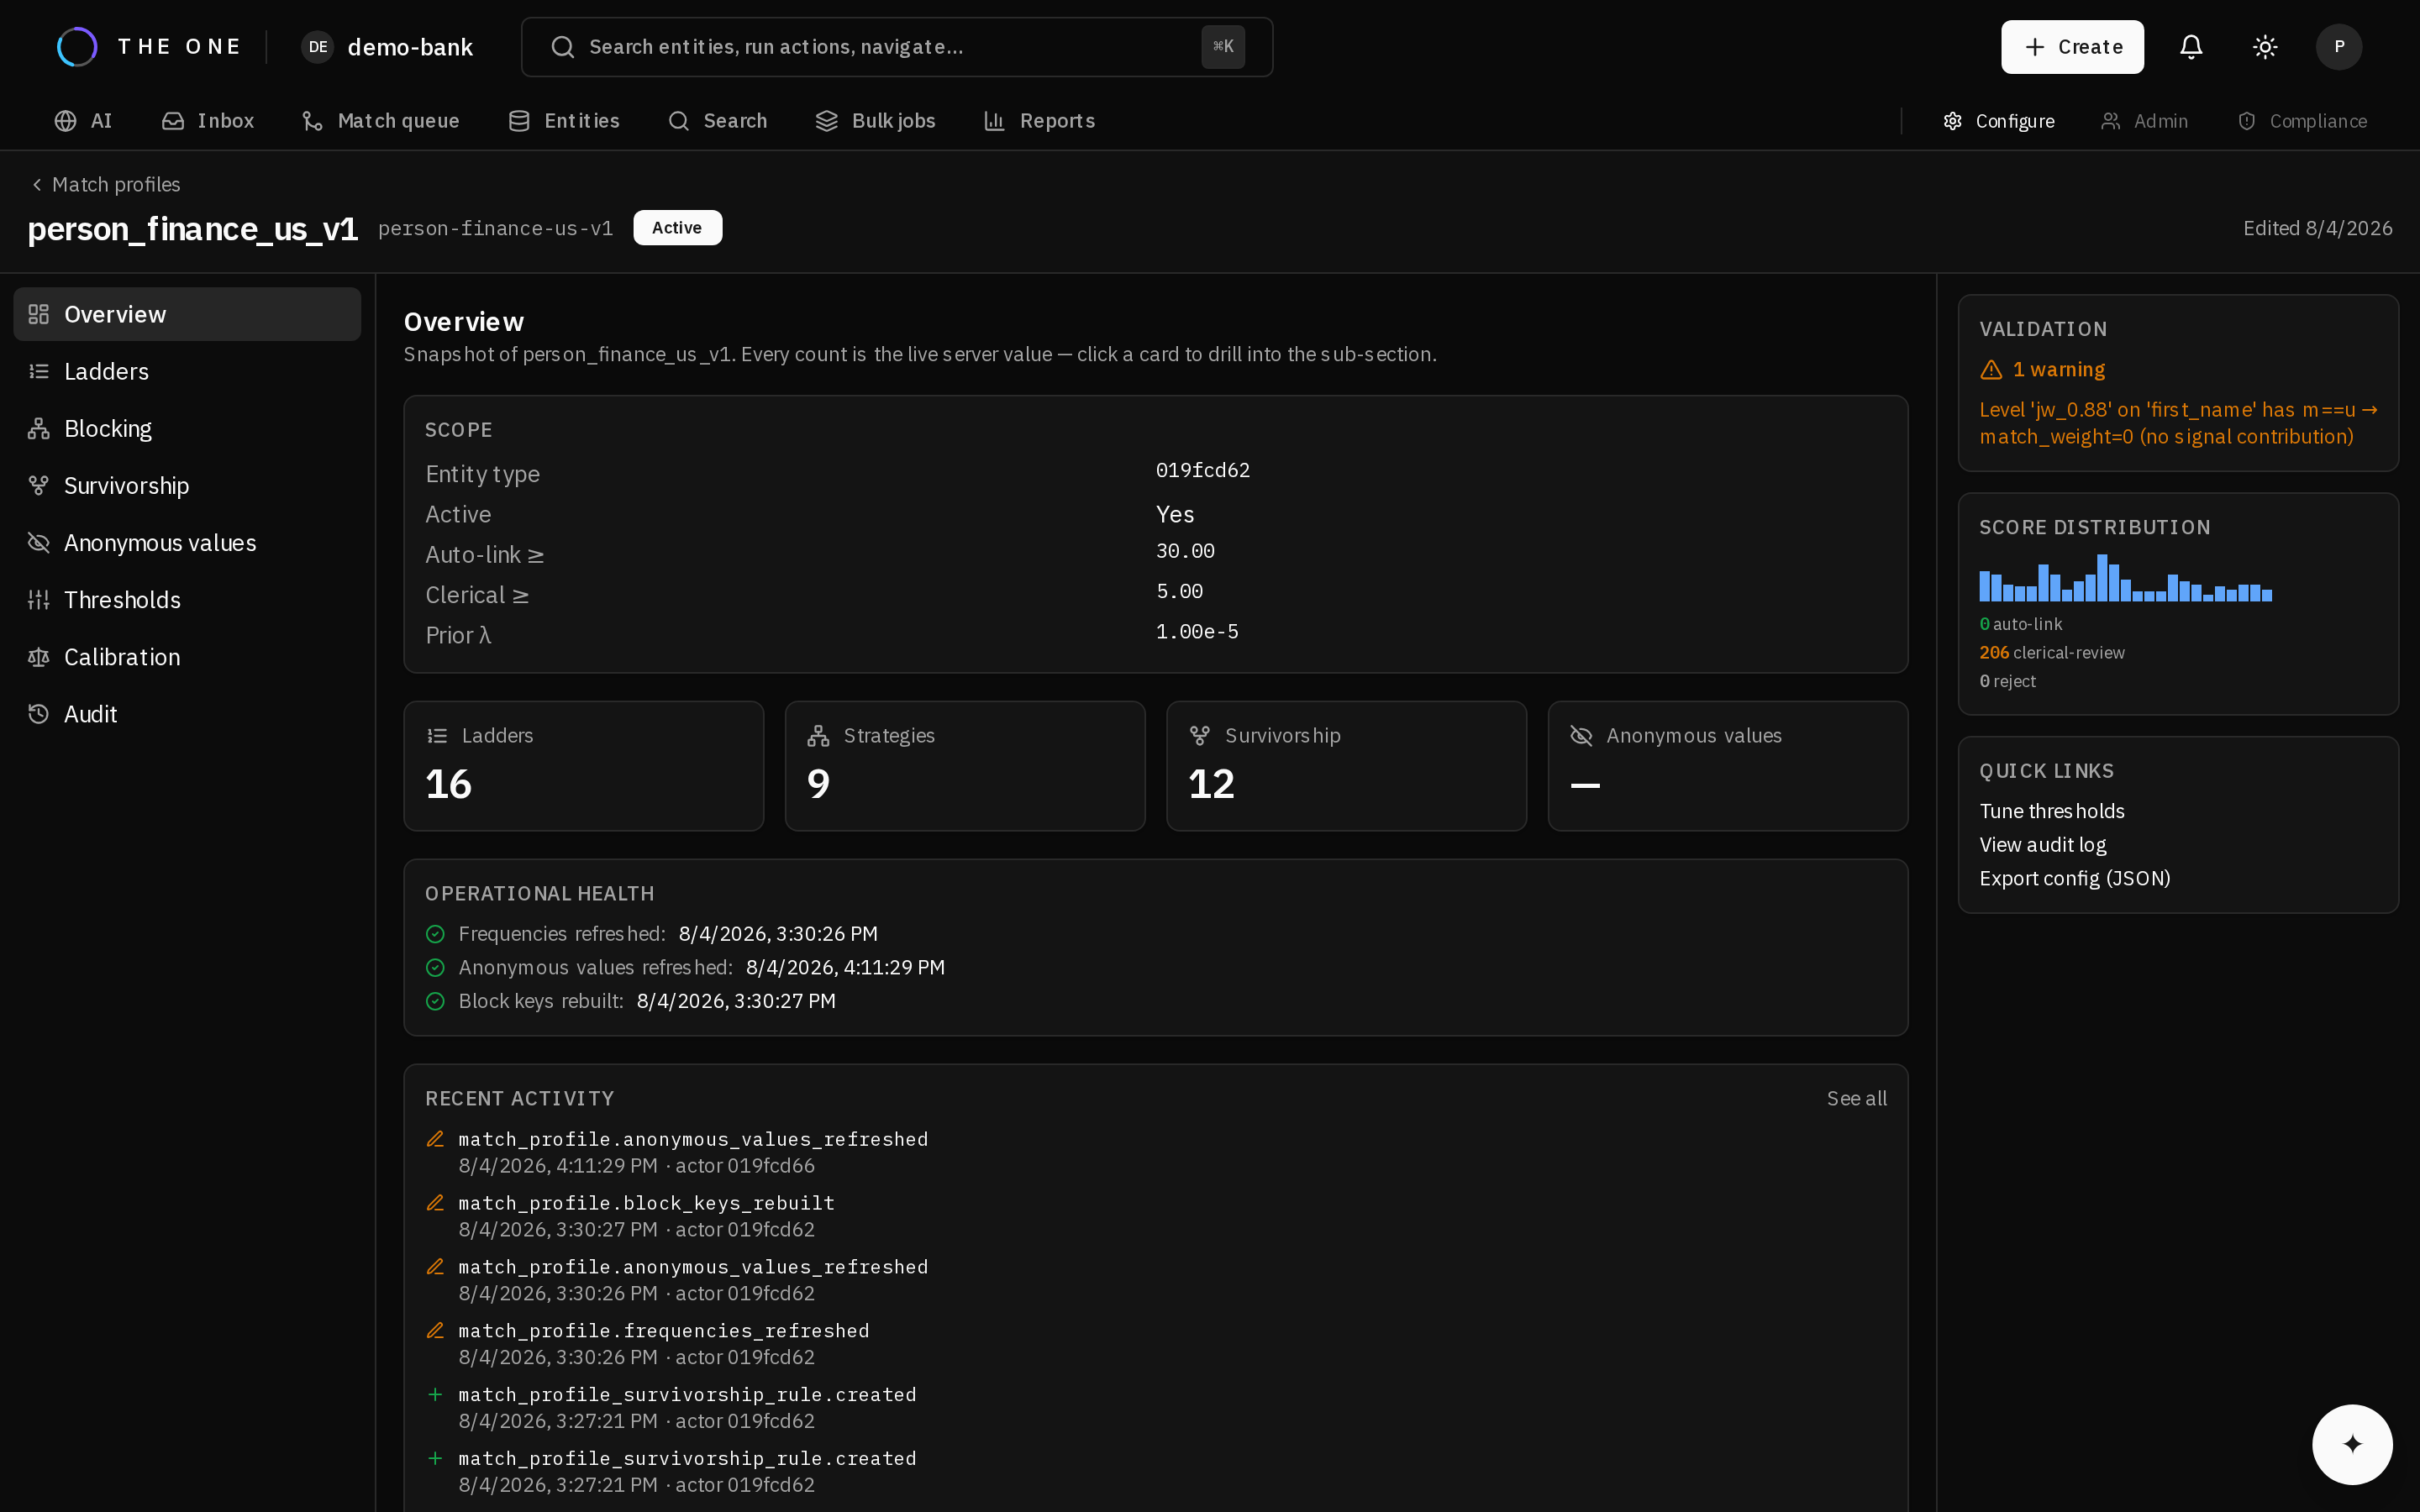Screen dimensions: 2420x1512
Task: Open the Search nav tab
Action: [x=718, y=121]
